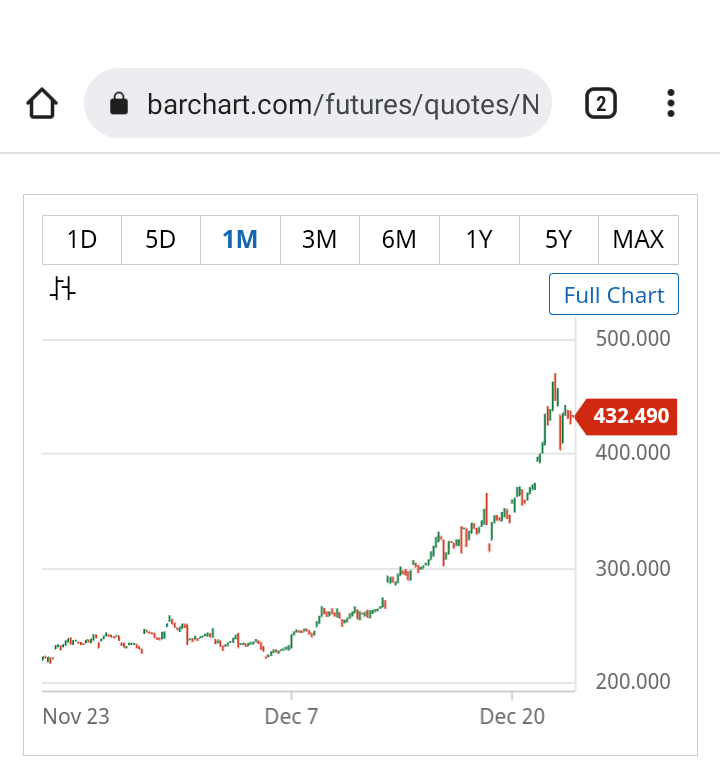Switch chart to 3M range
Screen dimensions: 720x767
pos(319,240)
